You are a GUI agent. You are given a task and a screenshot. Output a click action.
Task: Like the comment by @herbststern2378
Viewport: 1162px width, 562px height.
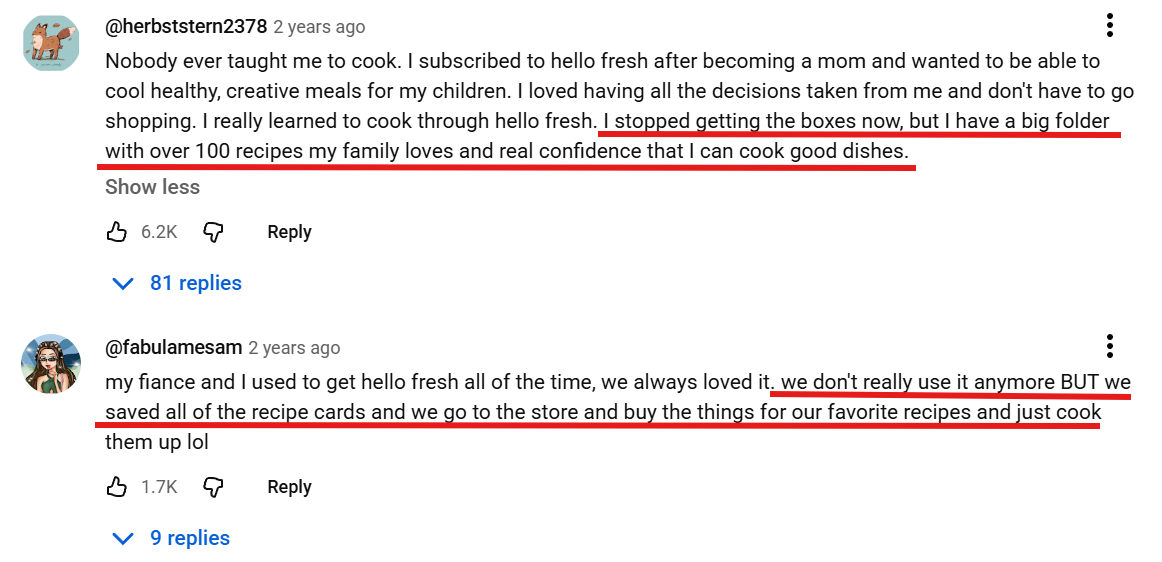coord(117,232)
